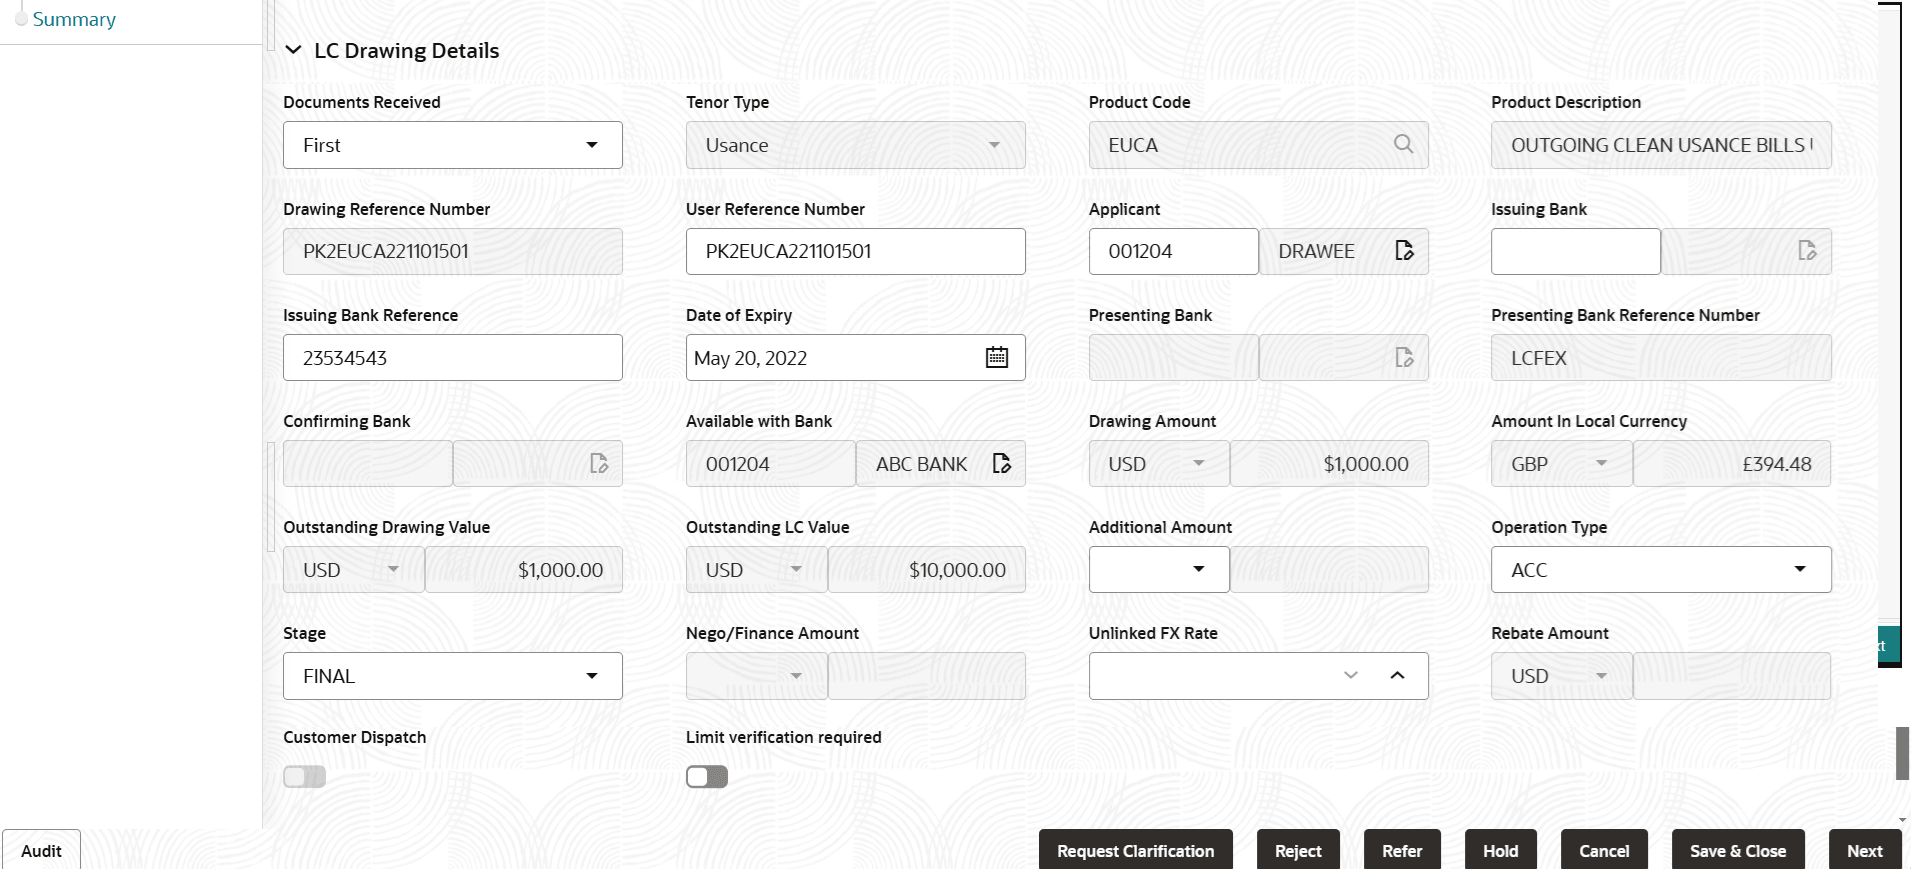Viewport: 1917px width, 869px height.
Task: Open the Presenting Bank details icon
Action: click(x=1404, y=357)
